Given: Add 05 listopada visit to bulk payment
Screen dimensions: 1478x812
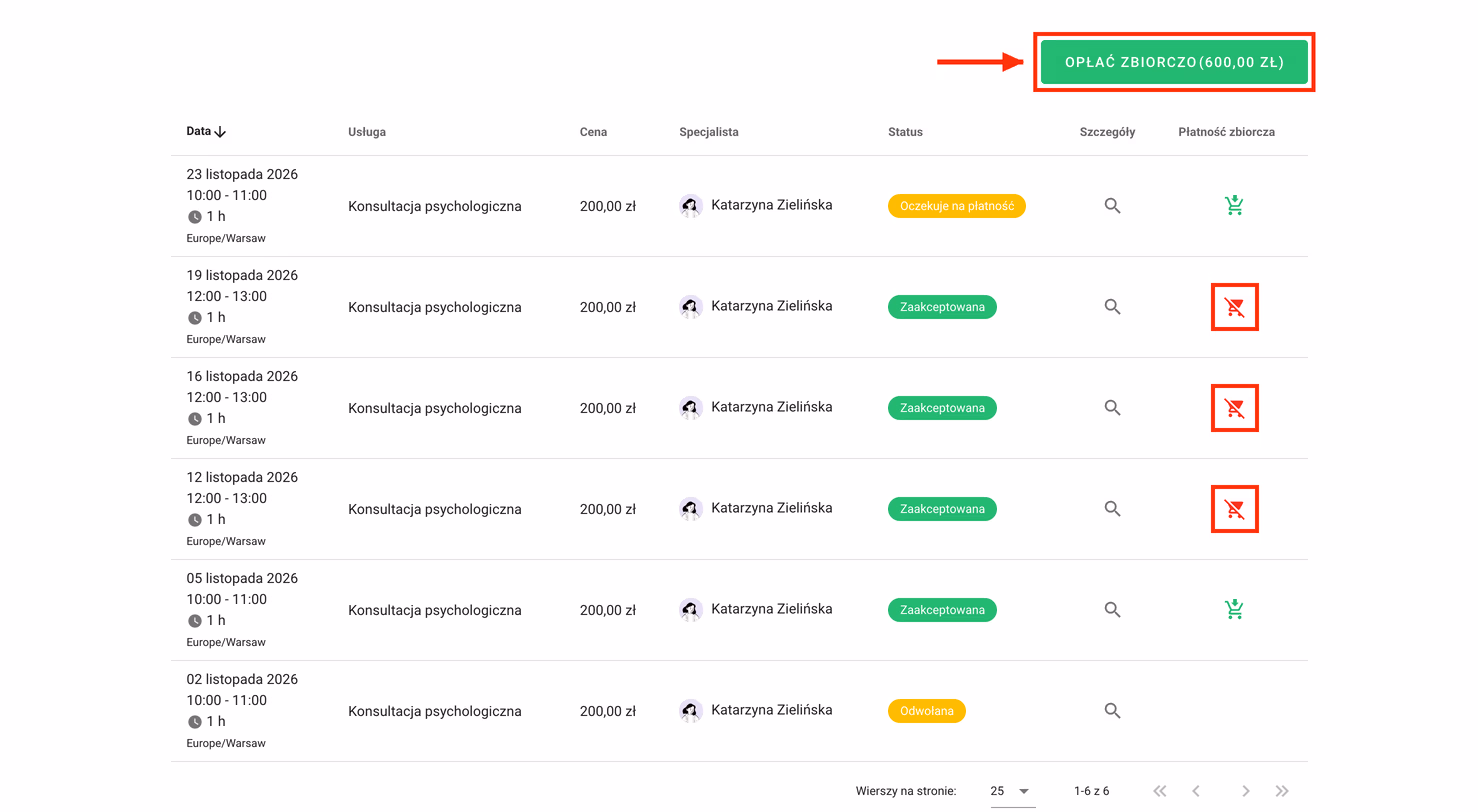Looking at the screenshot, I should point(1234,610).
